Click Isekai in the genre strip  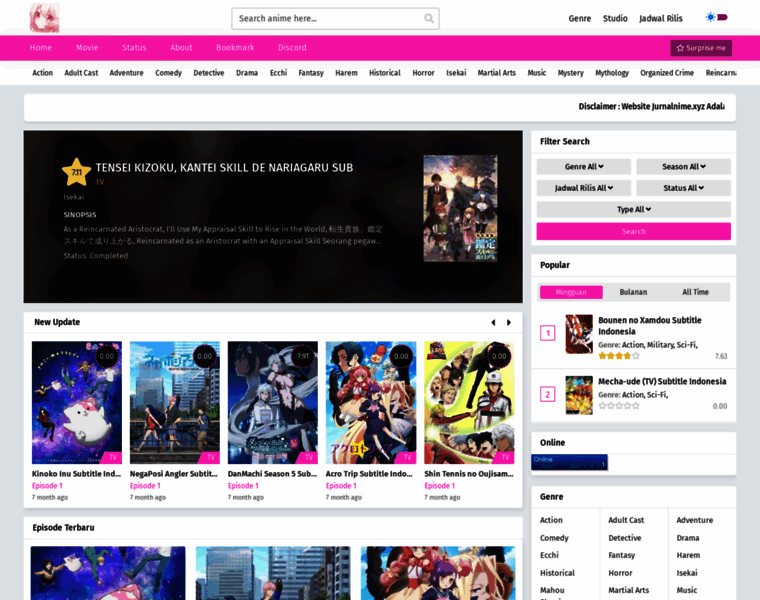(456, 73)
